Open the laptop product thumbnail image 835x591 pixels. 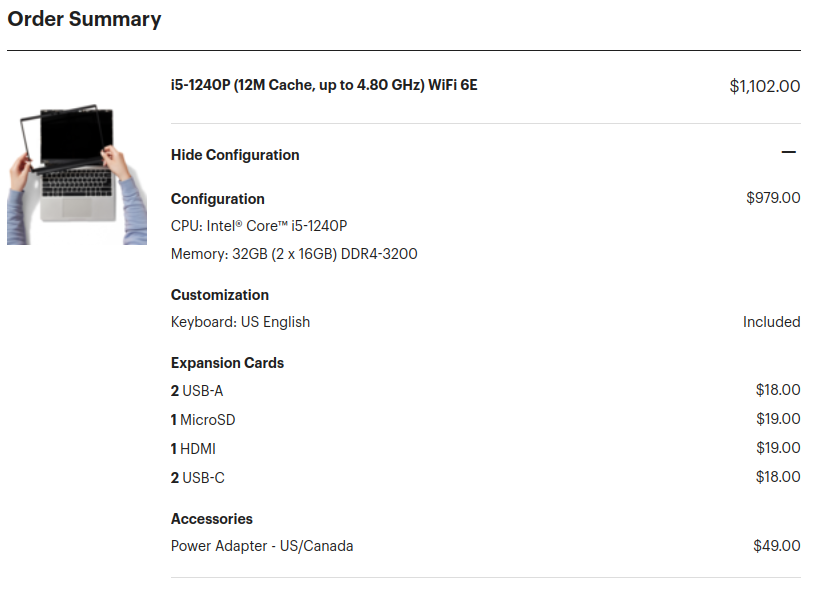click(77, 174)
